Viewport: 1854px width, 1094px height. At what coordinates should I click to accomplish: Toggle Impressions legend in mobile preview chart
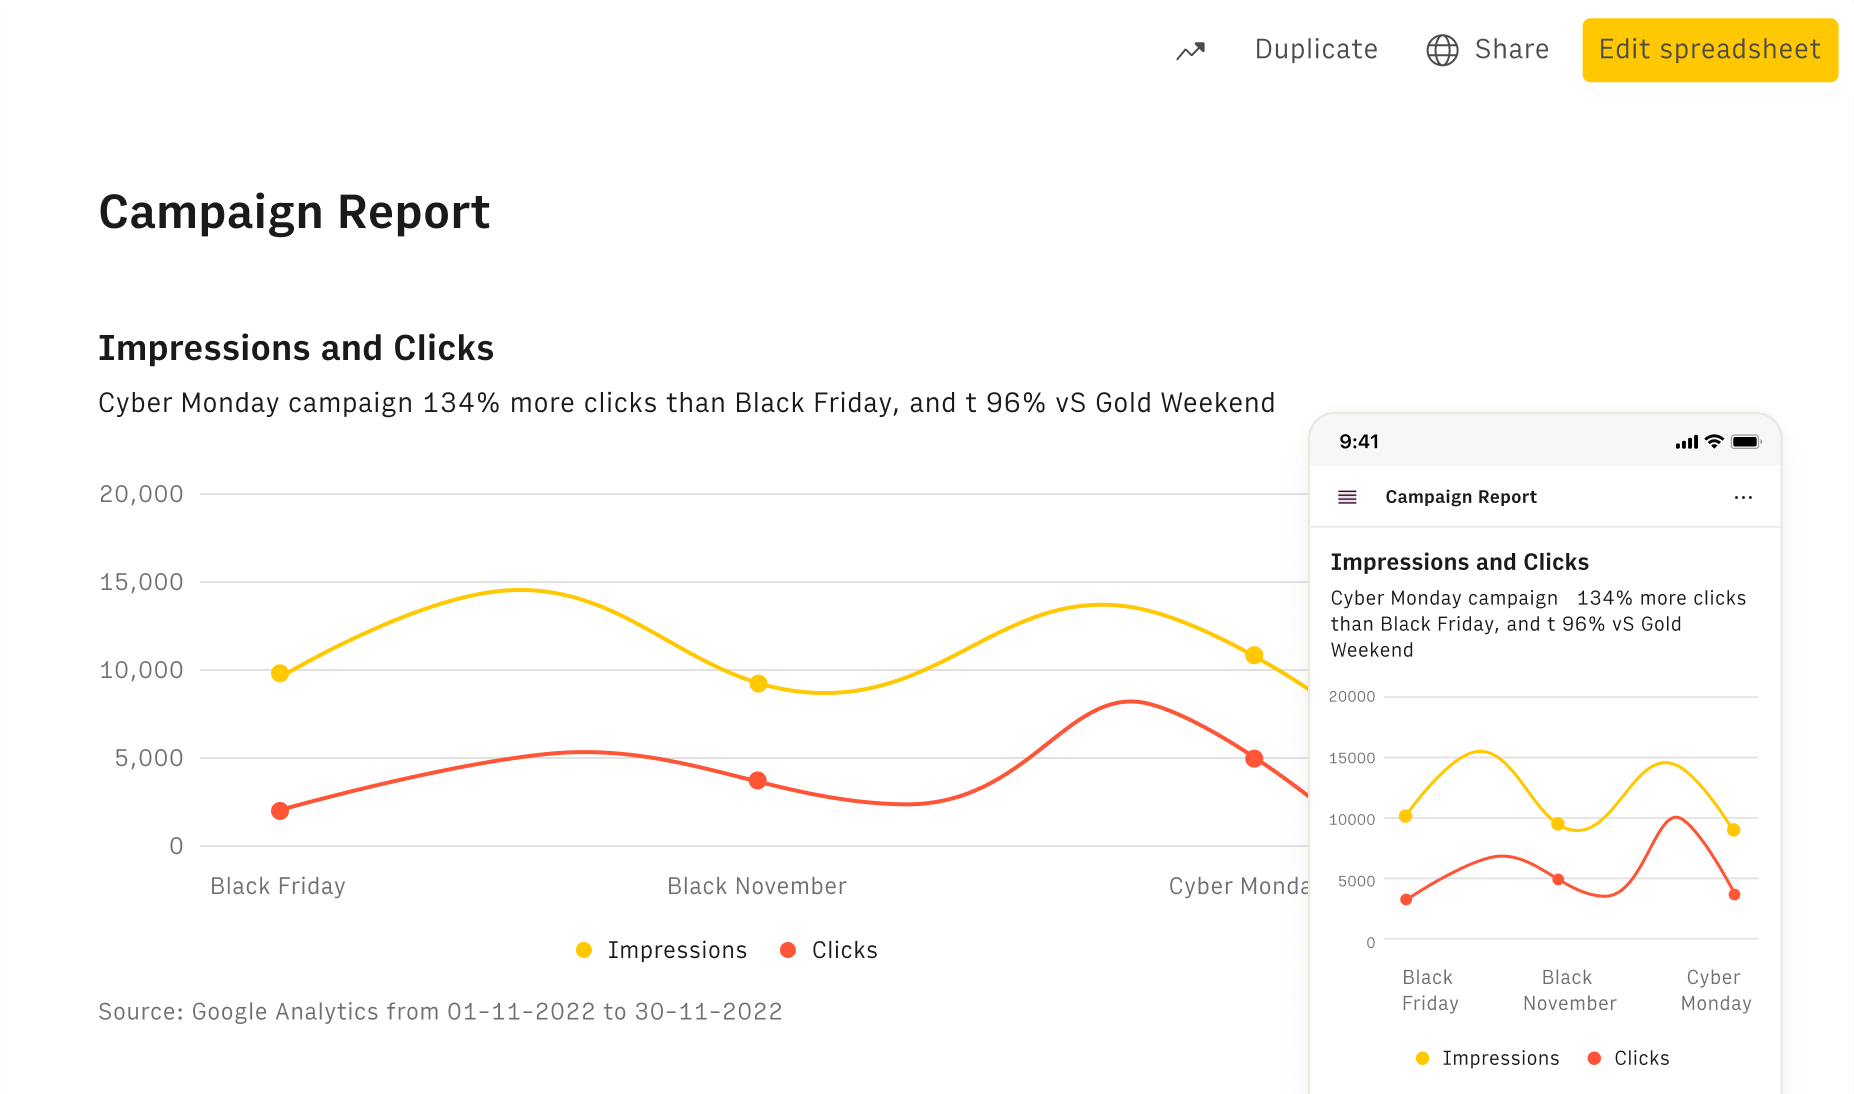point(1488,1058)
